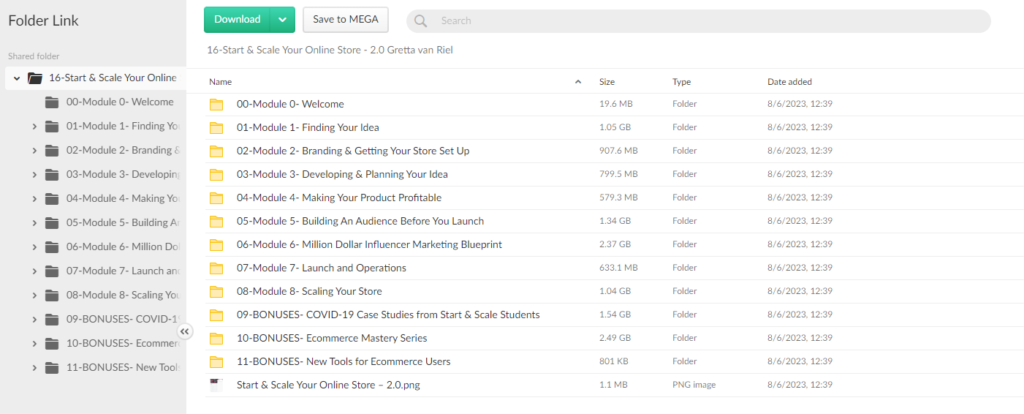Viewport: 1024px width, 414px height.
Task: Sort list by Type column header
Action: [x=682, y=82]
